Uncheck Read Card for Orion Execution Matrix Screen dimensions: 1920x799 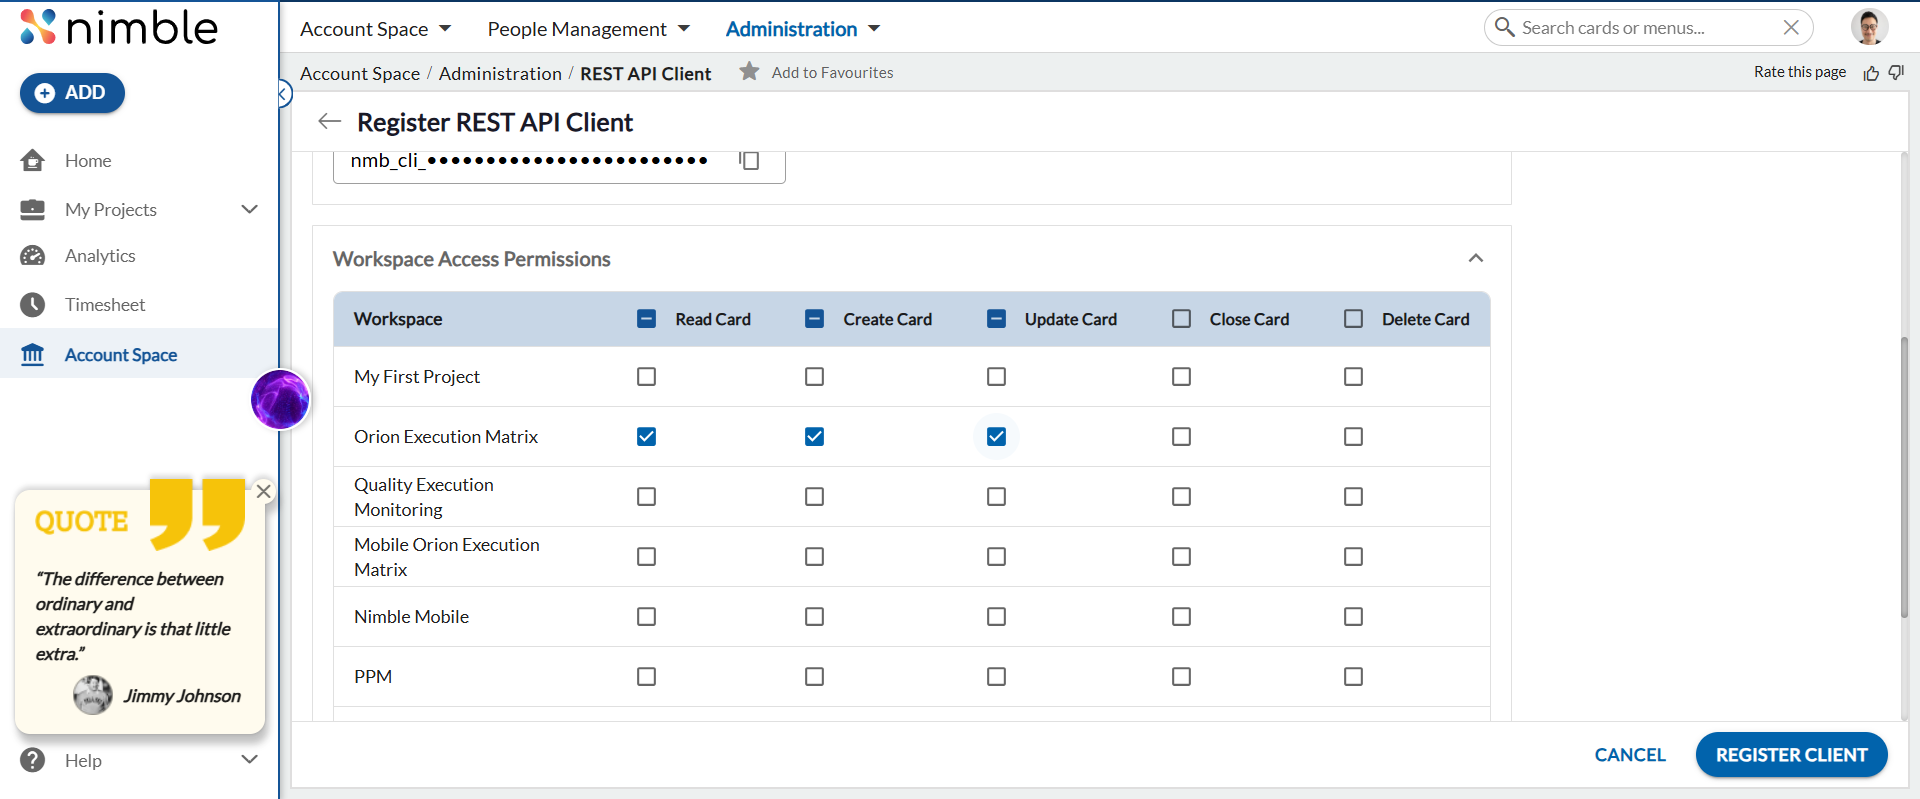pos(646,437)
